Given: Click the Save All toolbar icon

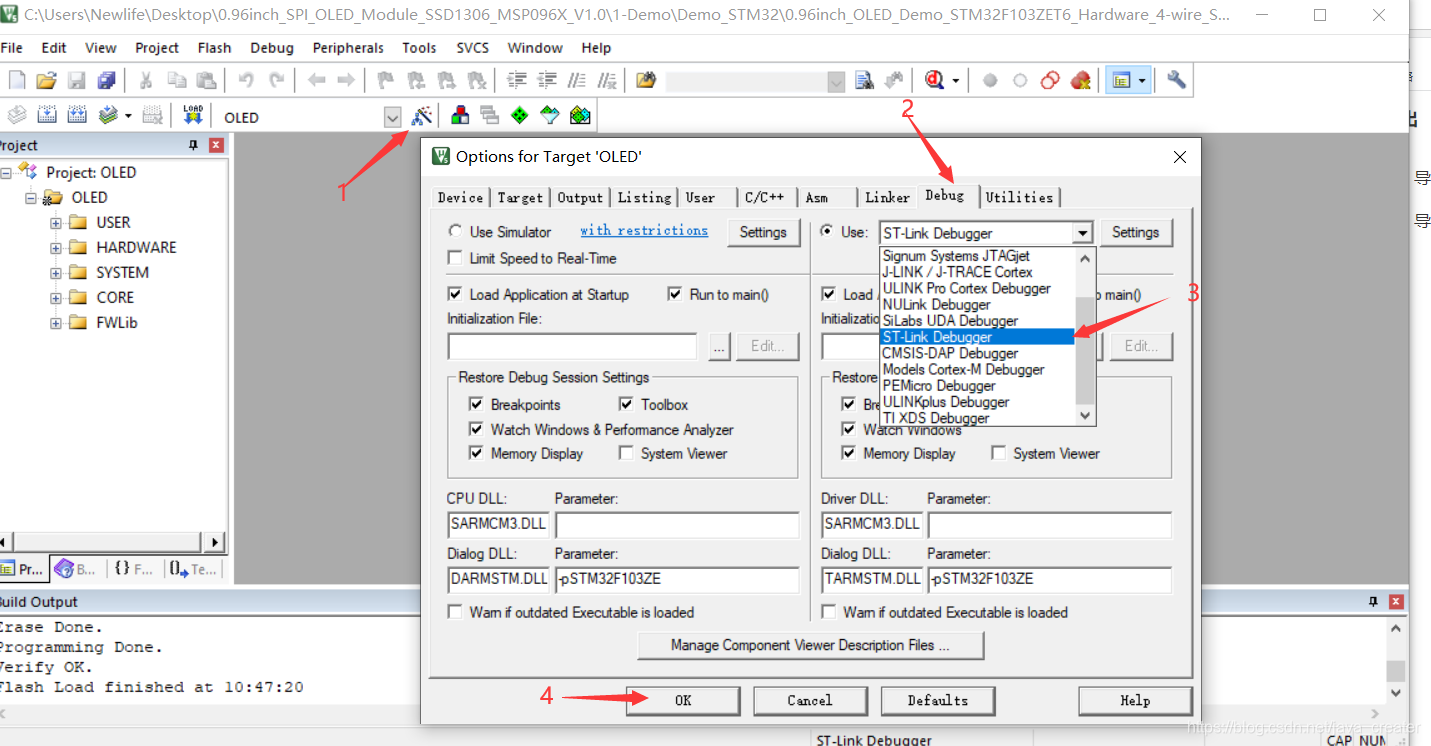Looking at the screenshot, I should click(106, 81).
